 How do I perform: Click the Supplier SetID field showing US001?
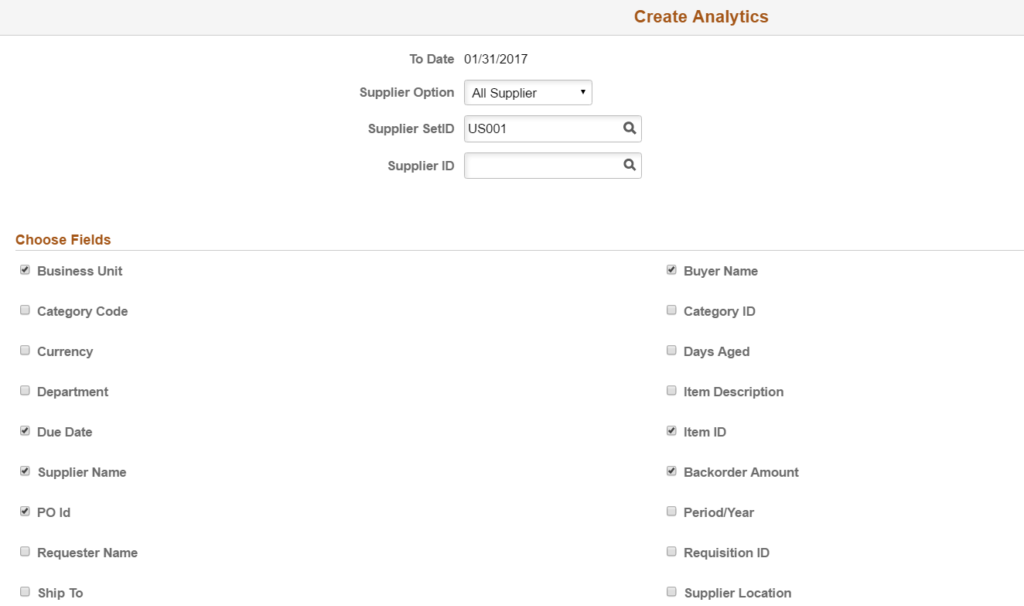540,128
